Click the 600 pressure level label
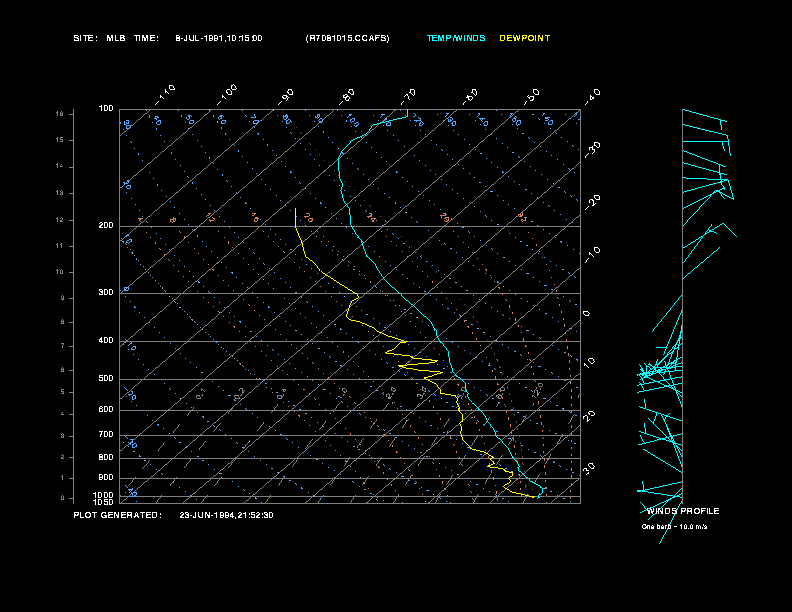 click(106, 410)
